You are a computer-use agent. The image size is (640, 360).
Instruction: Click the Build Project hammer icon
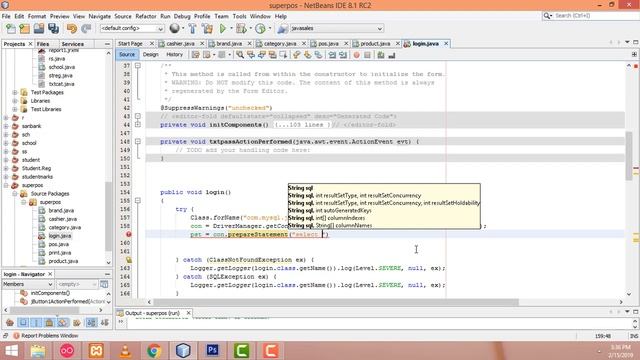[x=193, y=29]
